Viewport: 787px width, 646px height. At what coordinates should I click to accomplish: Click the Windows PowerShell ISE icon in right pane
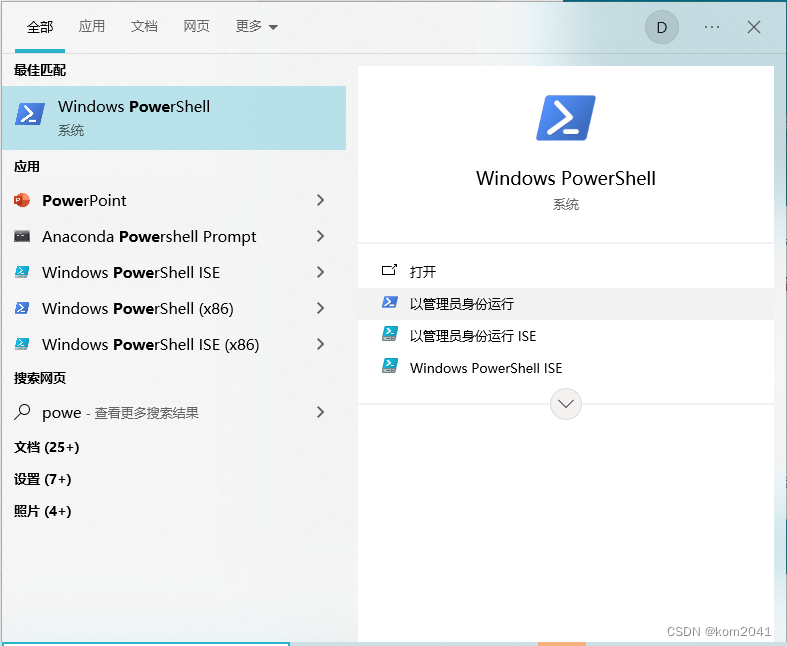(x=390, y=366)
